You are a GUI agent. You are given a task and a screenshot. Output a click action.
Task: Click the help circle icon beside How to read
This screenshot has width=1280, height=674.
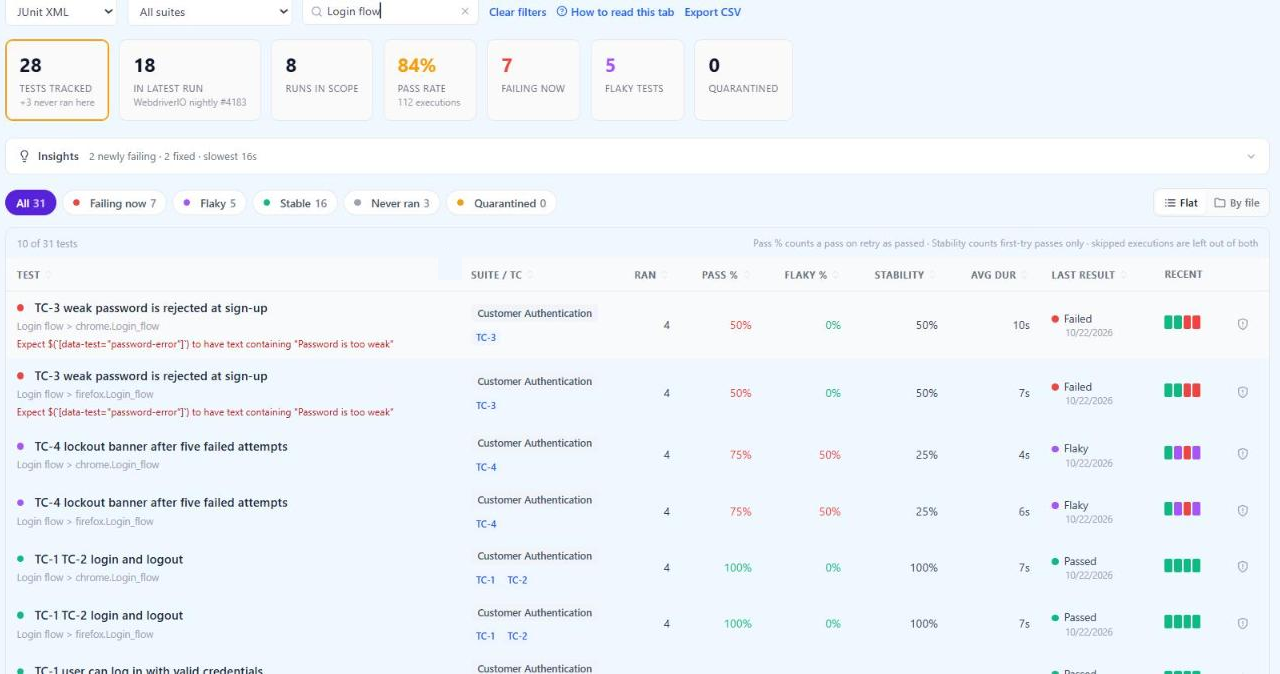click(x=561, y=12)
